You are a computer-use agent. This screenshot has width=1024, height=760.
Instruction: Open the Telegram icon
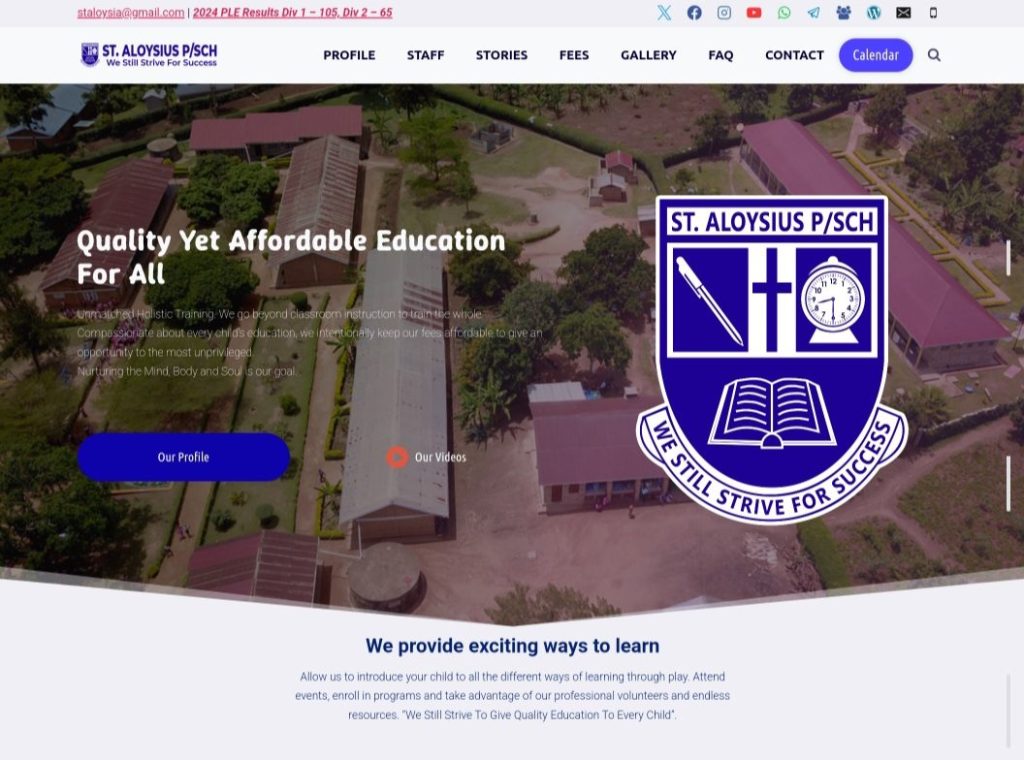click(x=814, y=12)
